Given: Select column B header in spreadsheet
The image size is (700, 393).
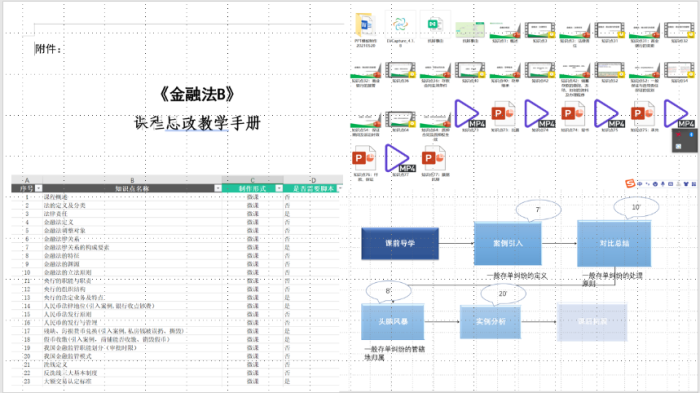Looking at the screenshot, I should pos(132,180).
